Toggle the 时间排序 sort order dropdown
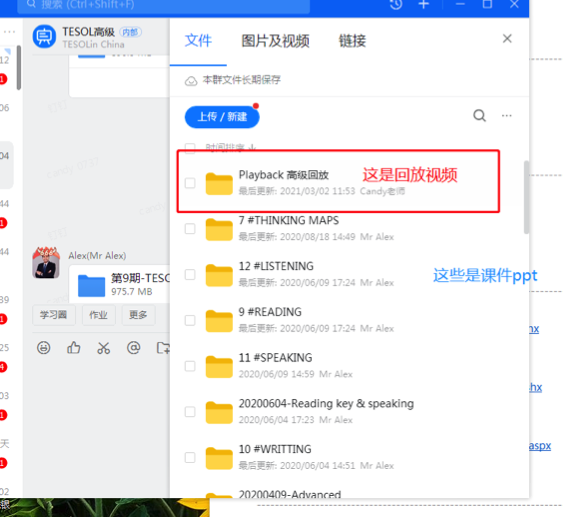Screen dimensions: 563x517 click(x=230, y=147)
